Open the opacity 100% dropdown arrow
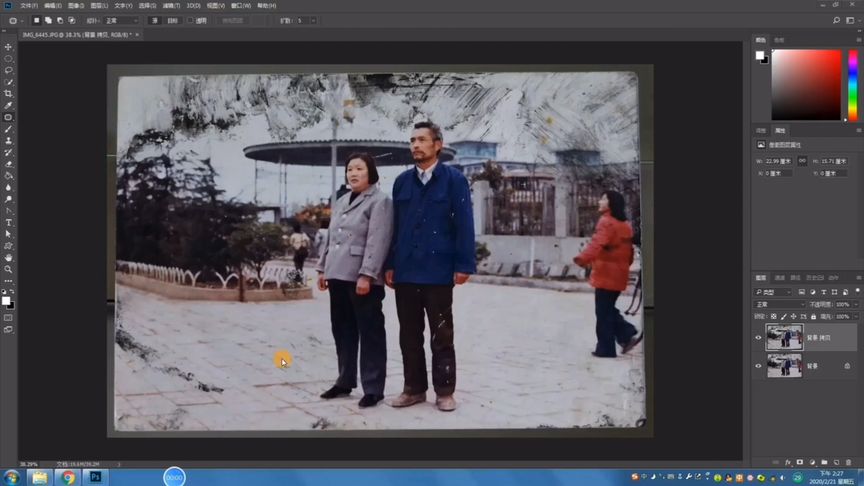Viewport: 864px width, 486px height. pos(856,304)
